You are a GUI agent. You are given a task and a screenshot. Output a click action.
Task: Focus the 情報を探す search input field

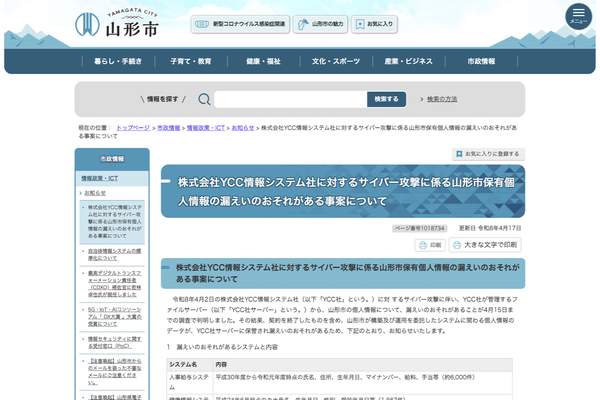(291, 99)
